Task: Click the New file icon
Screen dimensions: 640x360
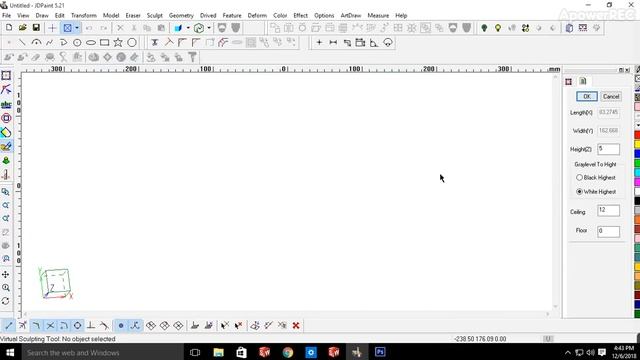Action: 9,28
